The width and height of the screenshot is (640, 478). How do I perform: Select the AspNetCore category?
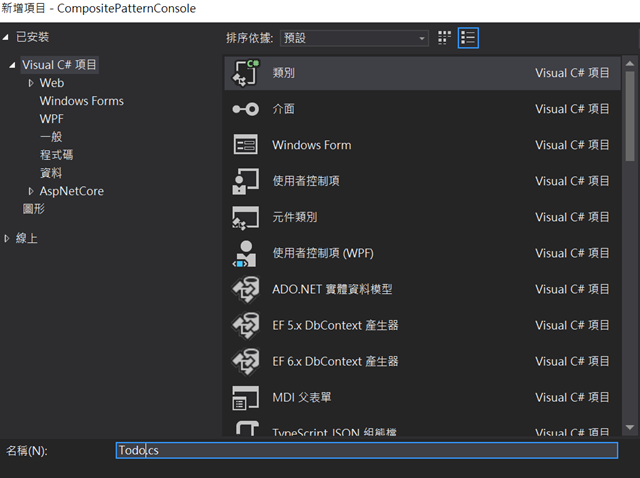71,191
